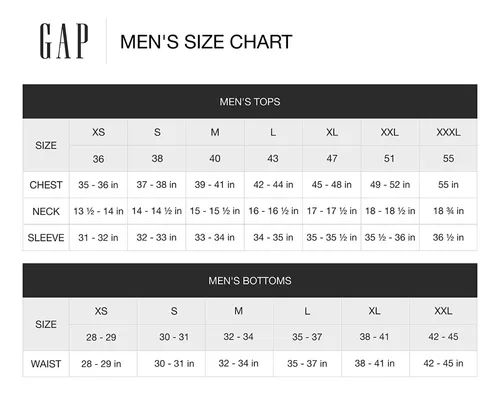Click the Men's Bottoms header bar

click(x=250, y=281)
